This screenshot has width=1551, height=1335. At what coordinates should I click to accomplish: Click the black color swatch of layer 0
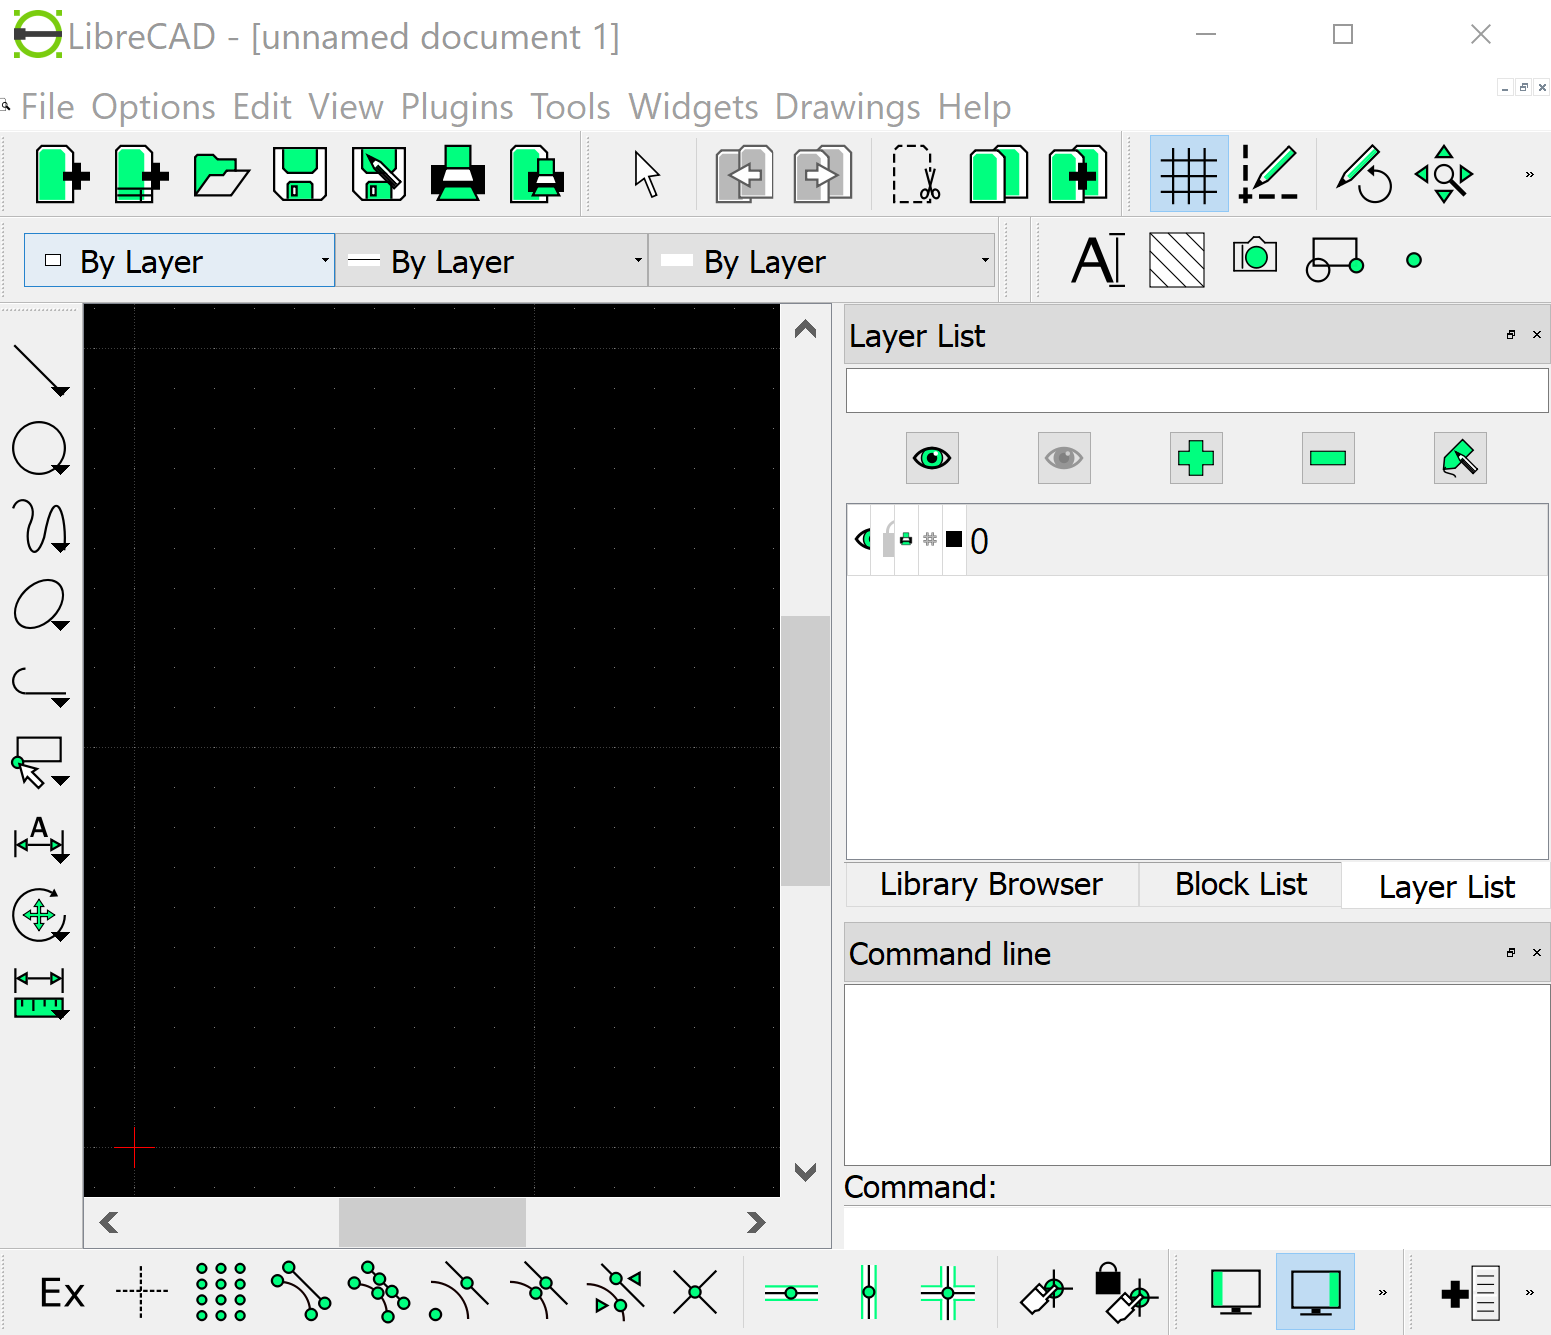[954, 540]
